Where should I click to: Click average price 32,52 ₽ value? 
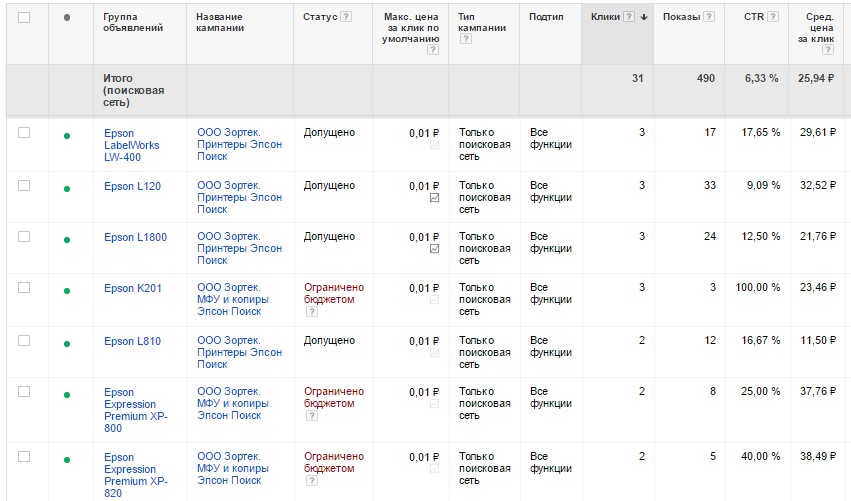click(x=817, y=186)
